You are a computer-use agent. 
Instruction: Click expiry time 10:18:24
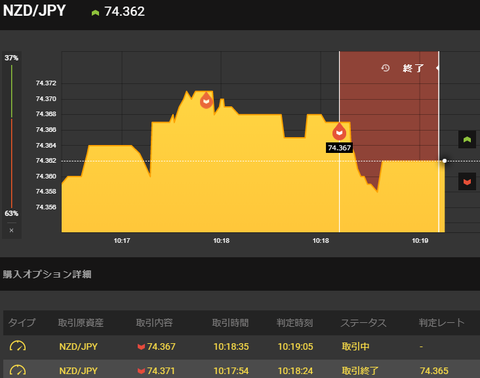point(295,371)
